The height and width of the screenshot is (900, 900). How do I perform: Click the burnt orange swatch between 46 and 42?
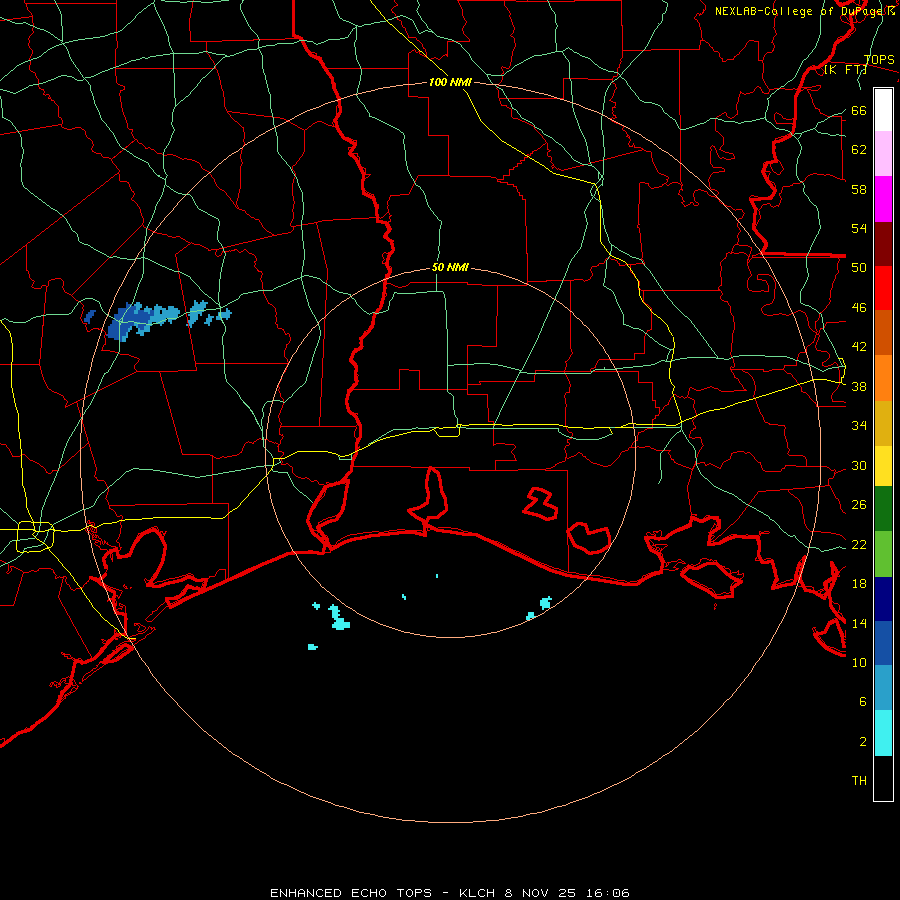coord(883,332)
